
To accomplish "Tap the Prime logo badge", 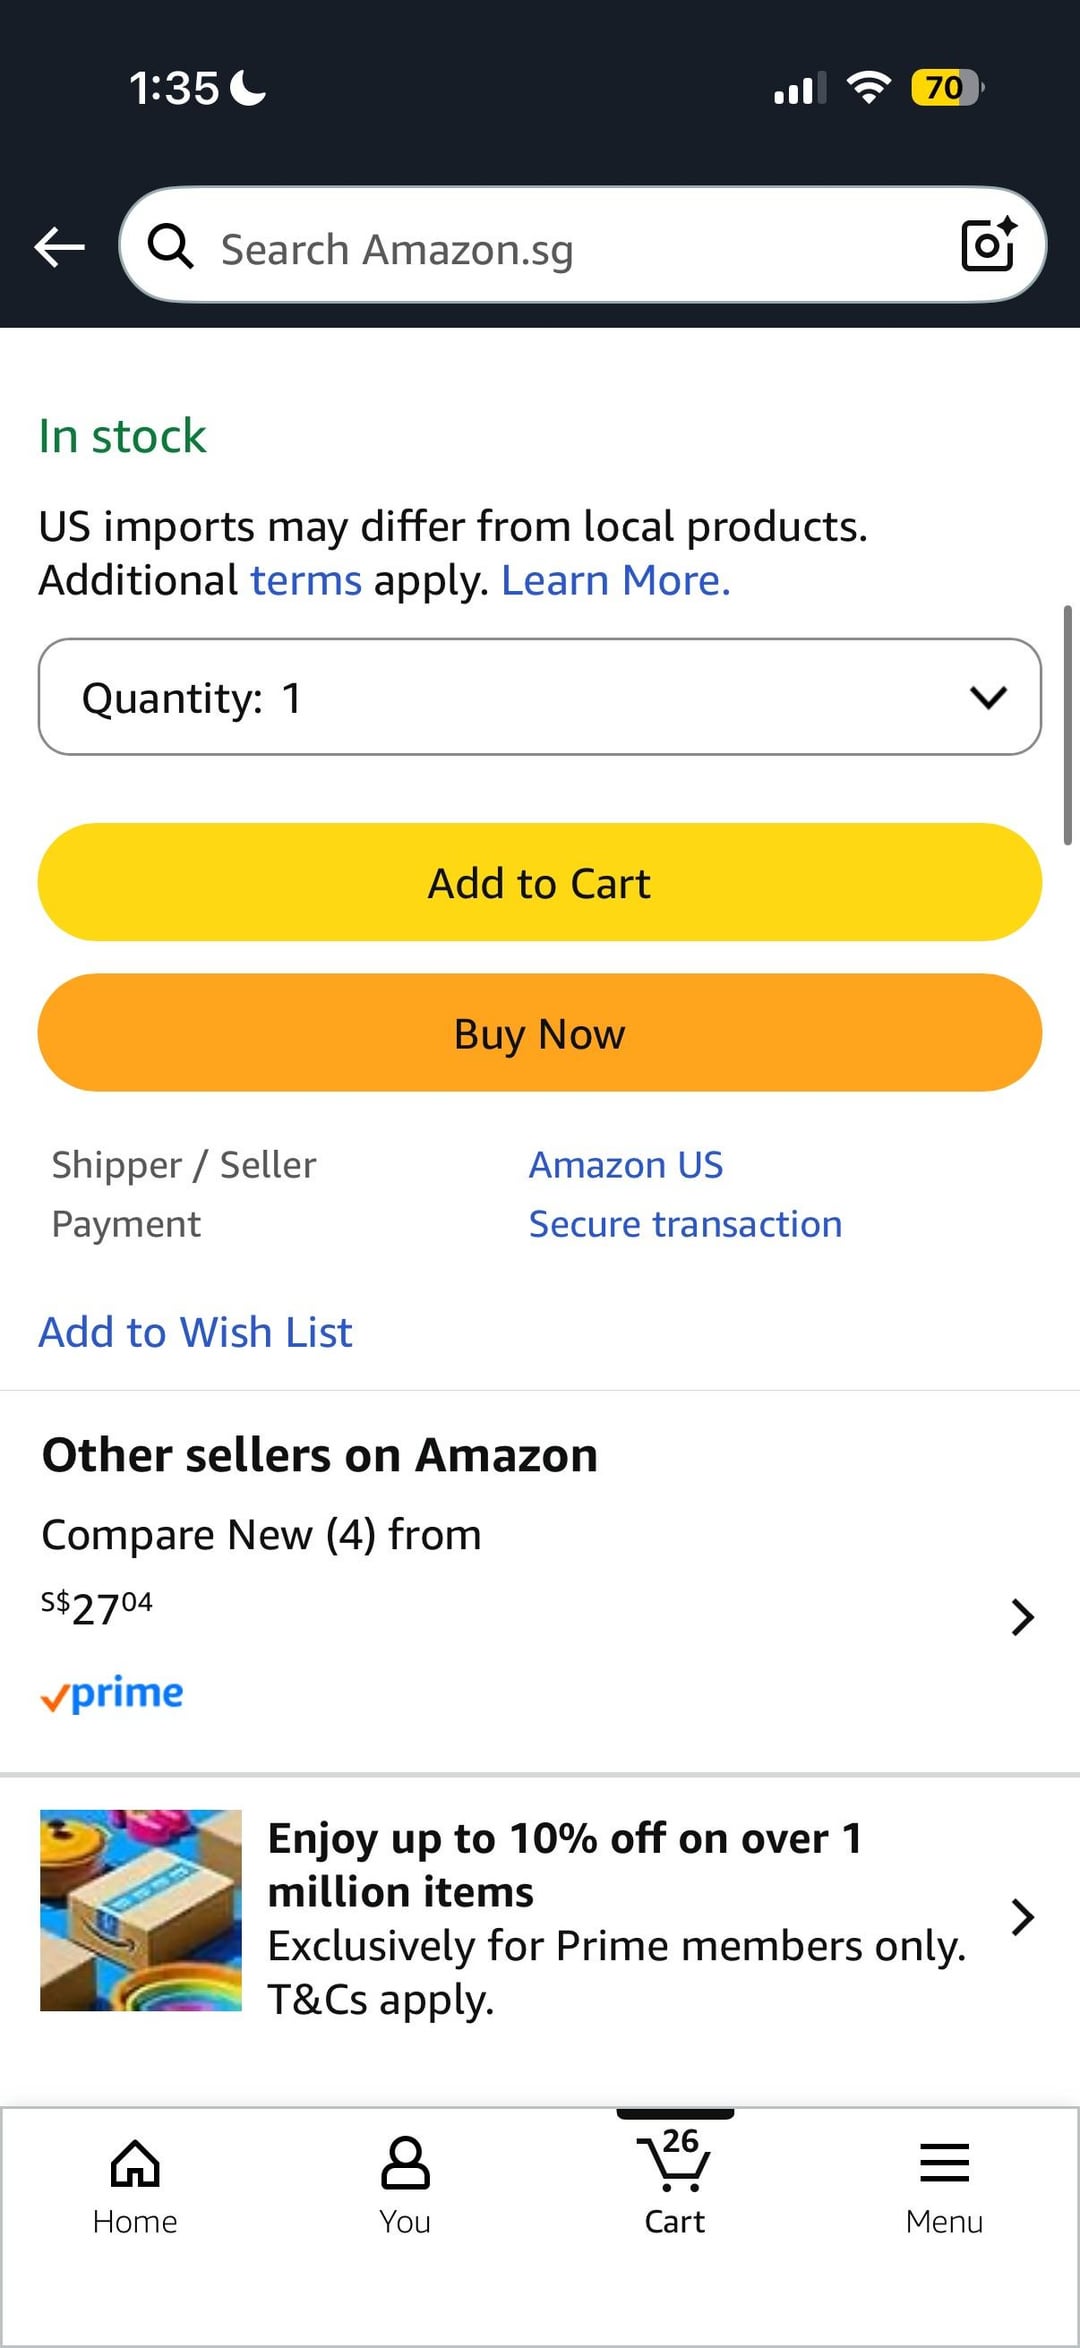I will 112,1693.
